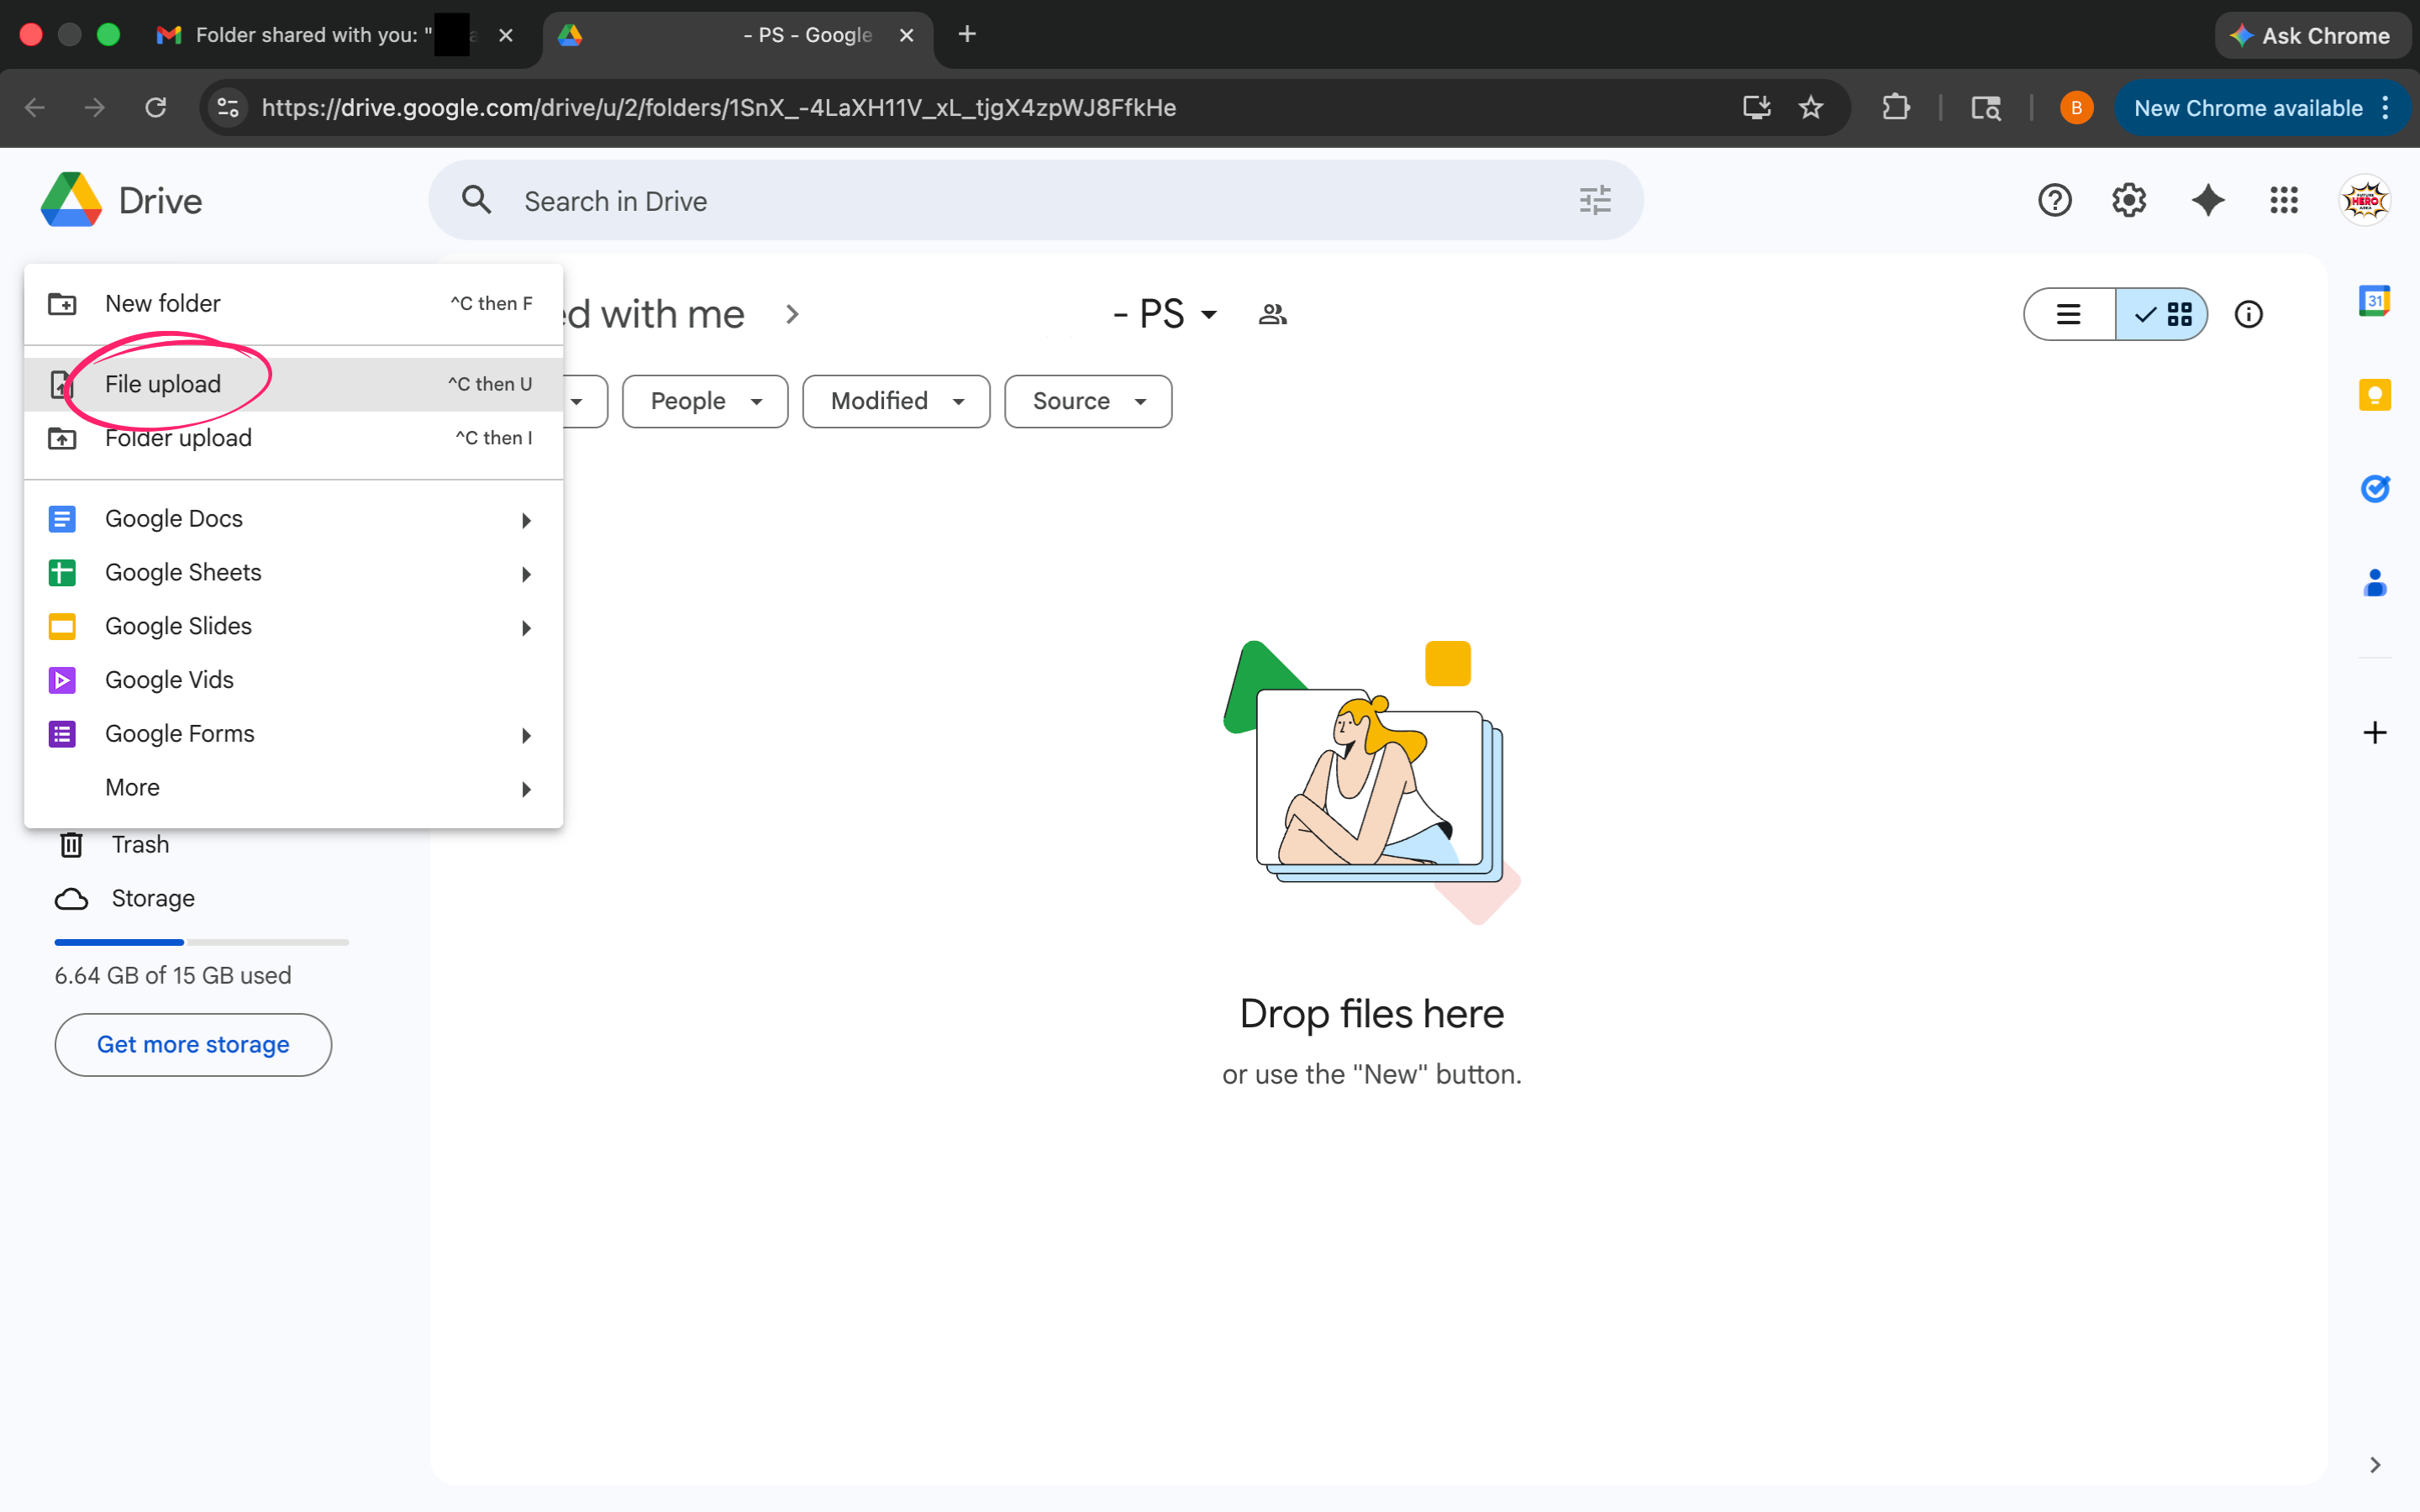Open the Source filter dropdown

pos(1088,401)
